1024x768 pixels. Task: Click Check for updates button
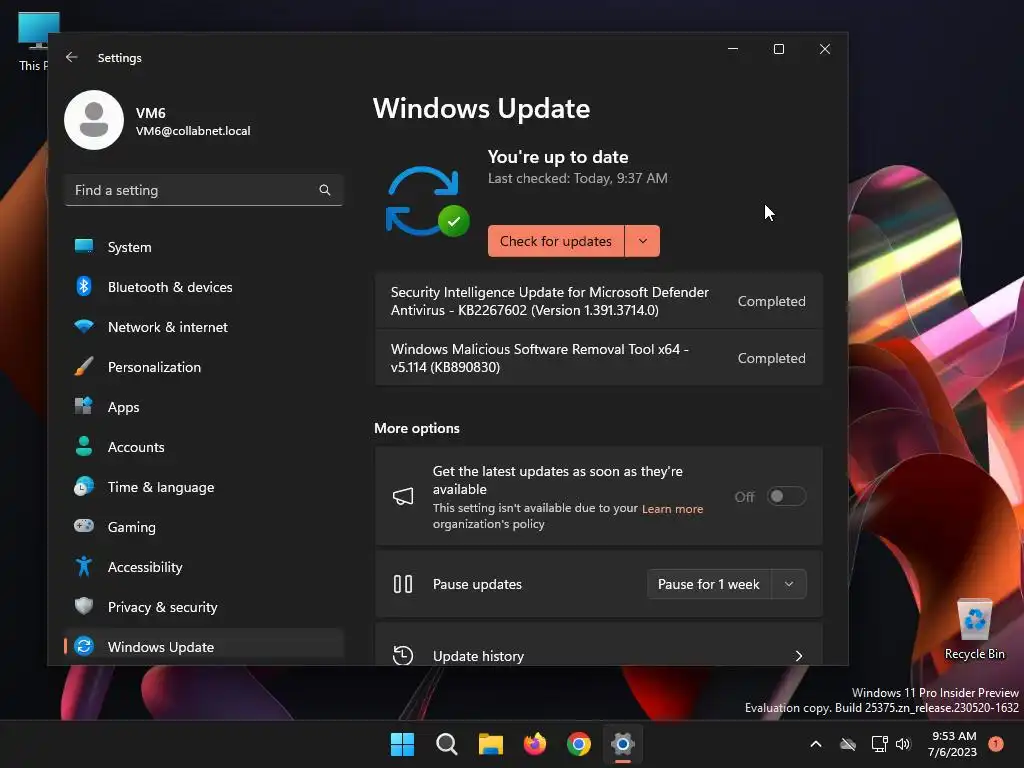tap(556, 241)
